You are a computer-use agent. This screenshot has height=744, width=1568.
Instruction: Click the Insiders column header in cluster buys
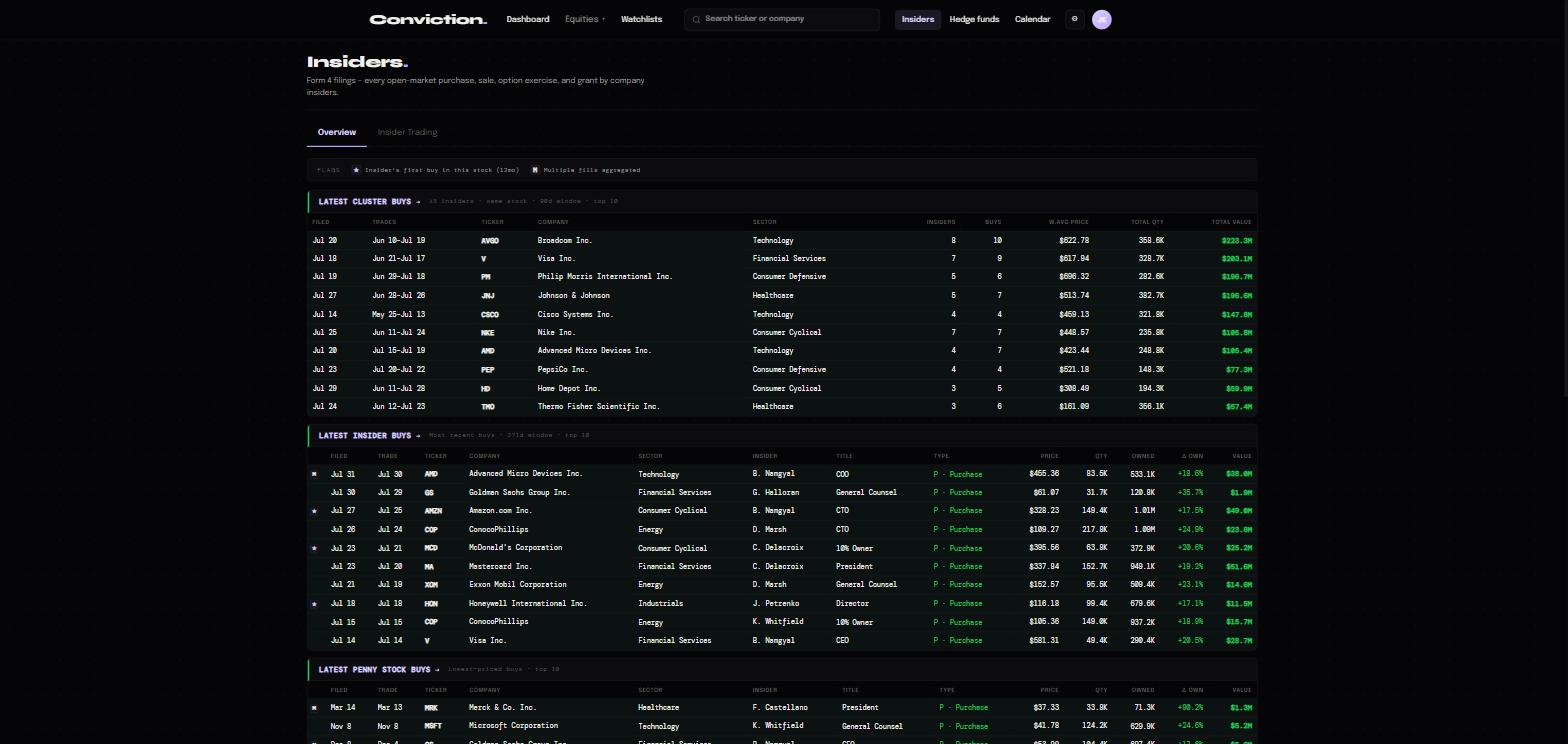click(x=941, y=222)
